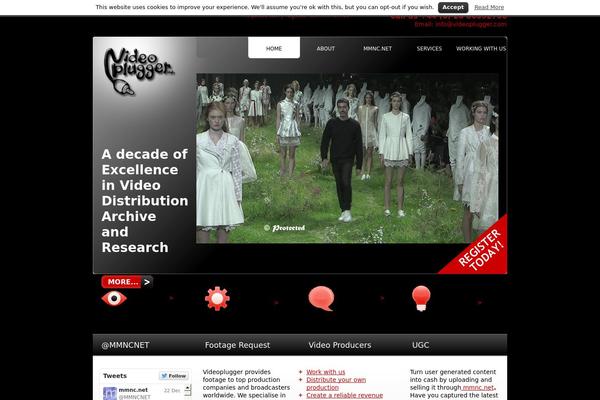The width and height of the screenshot is (600, 400).
Task: Open the HOME tab
Action: (274, 48)
